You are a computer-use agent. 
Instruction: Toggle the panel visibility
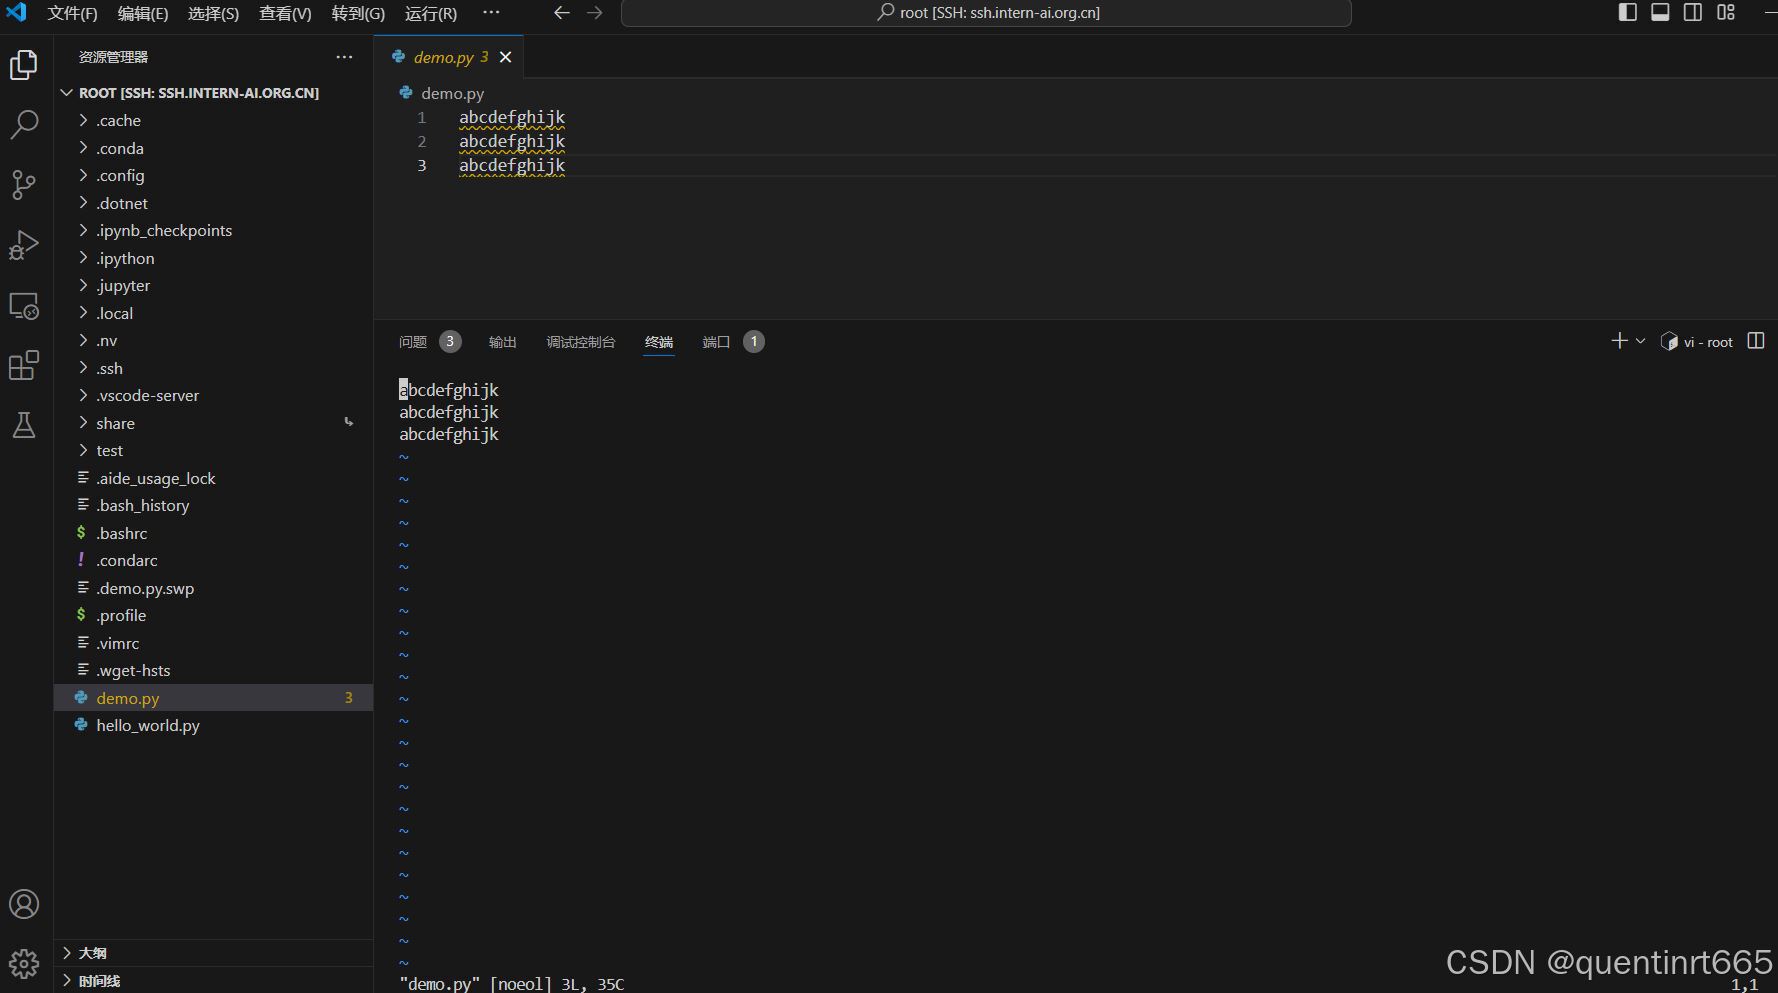1660,12
